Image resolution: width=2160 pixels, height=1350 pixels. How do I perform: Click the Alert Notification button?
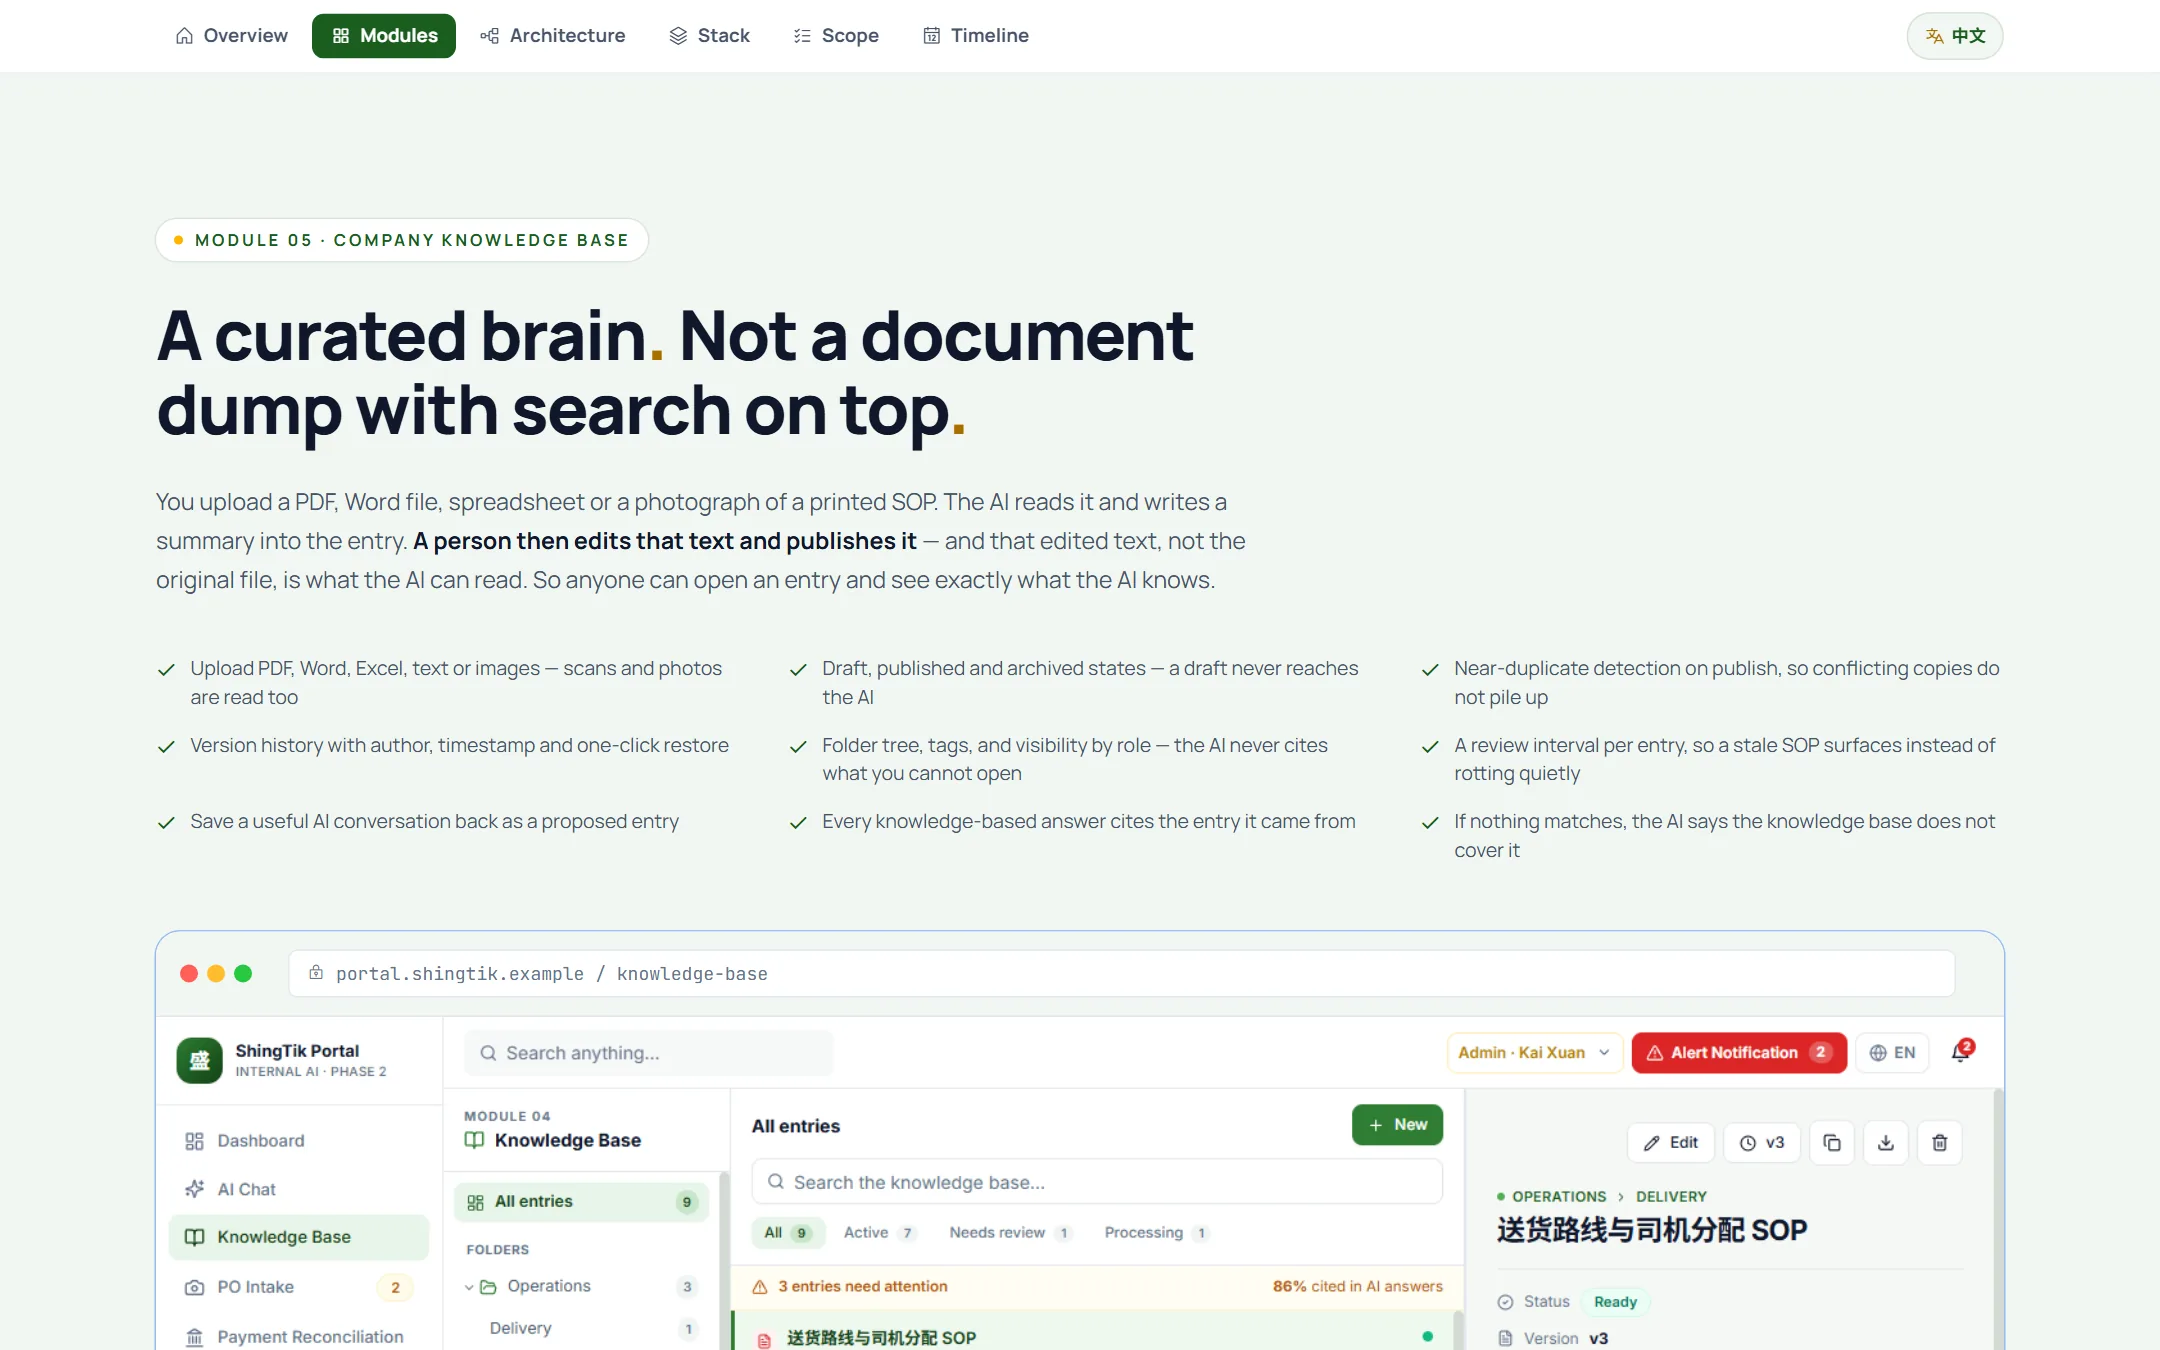1739,1053
